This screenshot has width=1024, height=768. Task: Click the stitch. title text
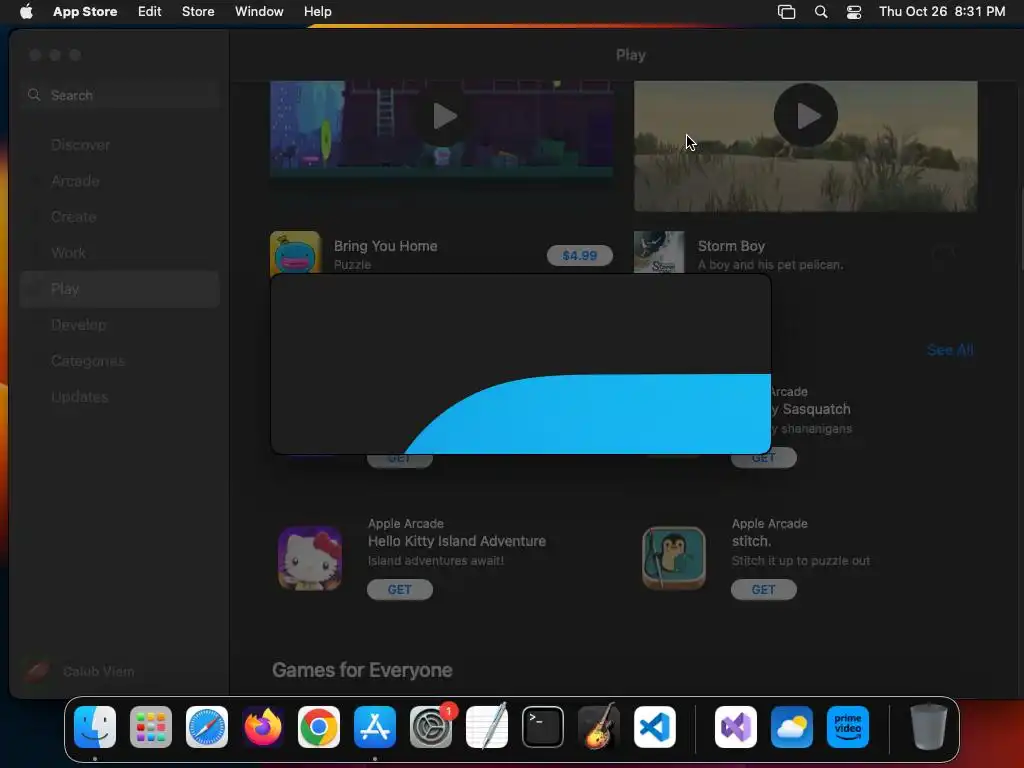[x=751, y=541]
